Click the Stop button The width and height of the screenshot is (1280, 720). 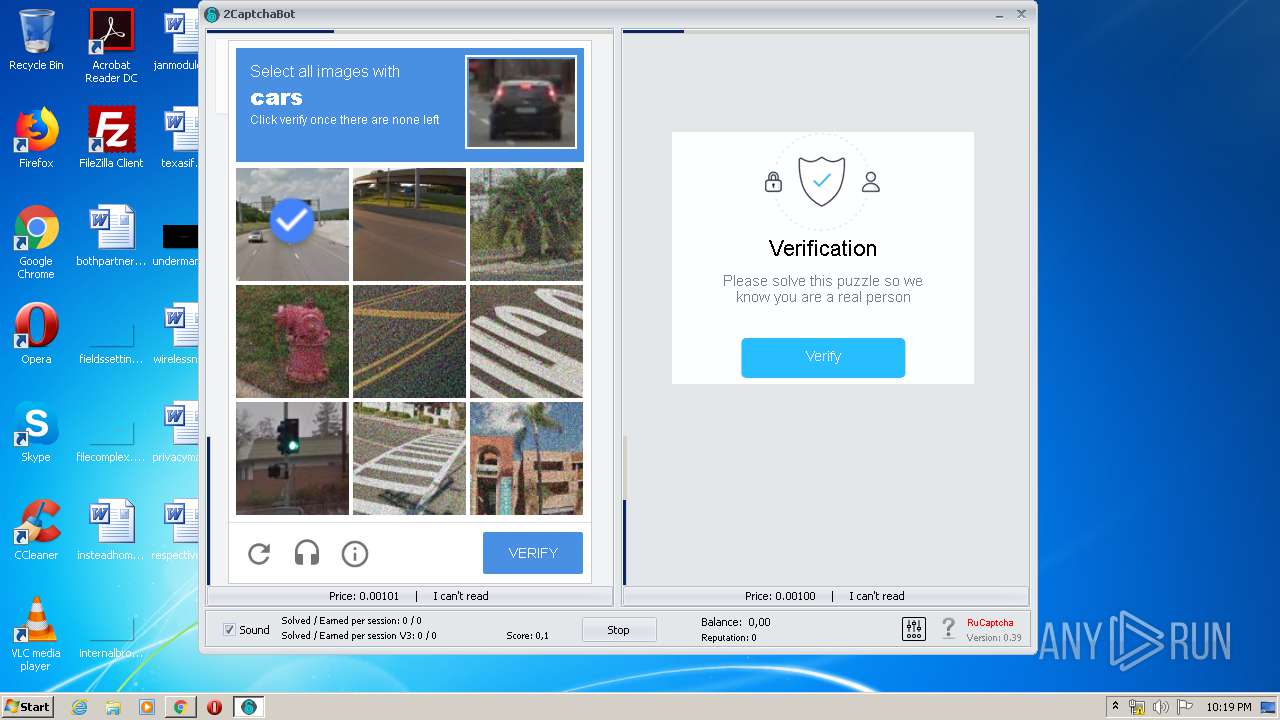[x=619, y=630]
